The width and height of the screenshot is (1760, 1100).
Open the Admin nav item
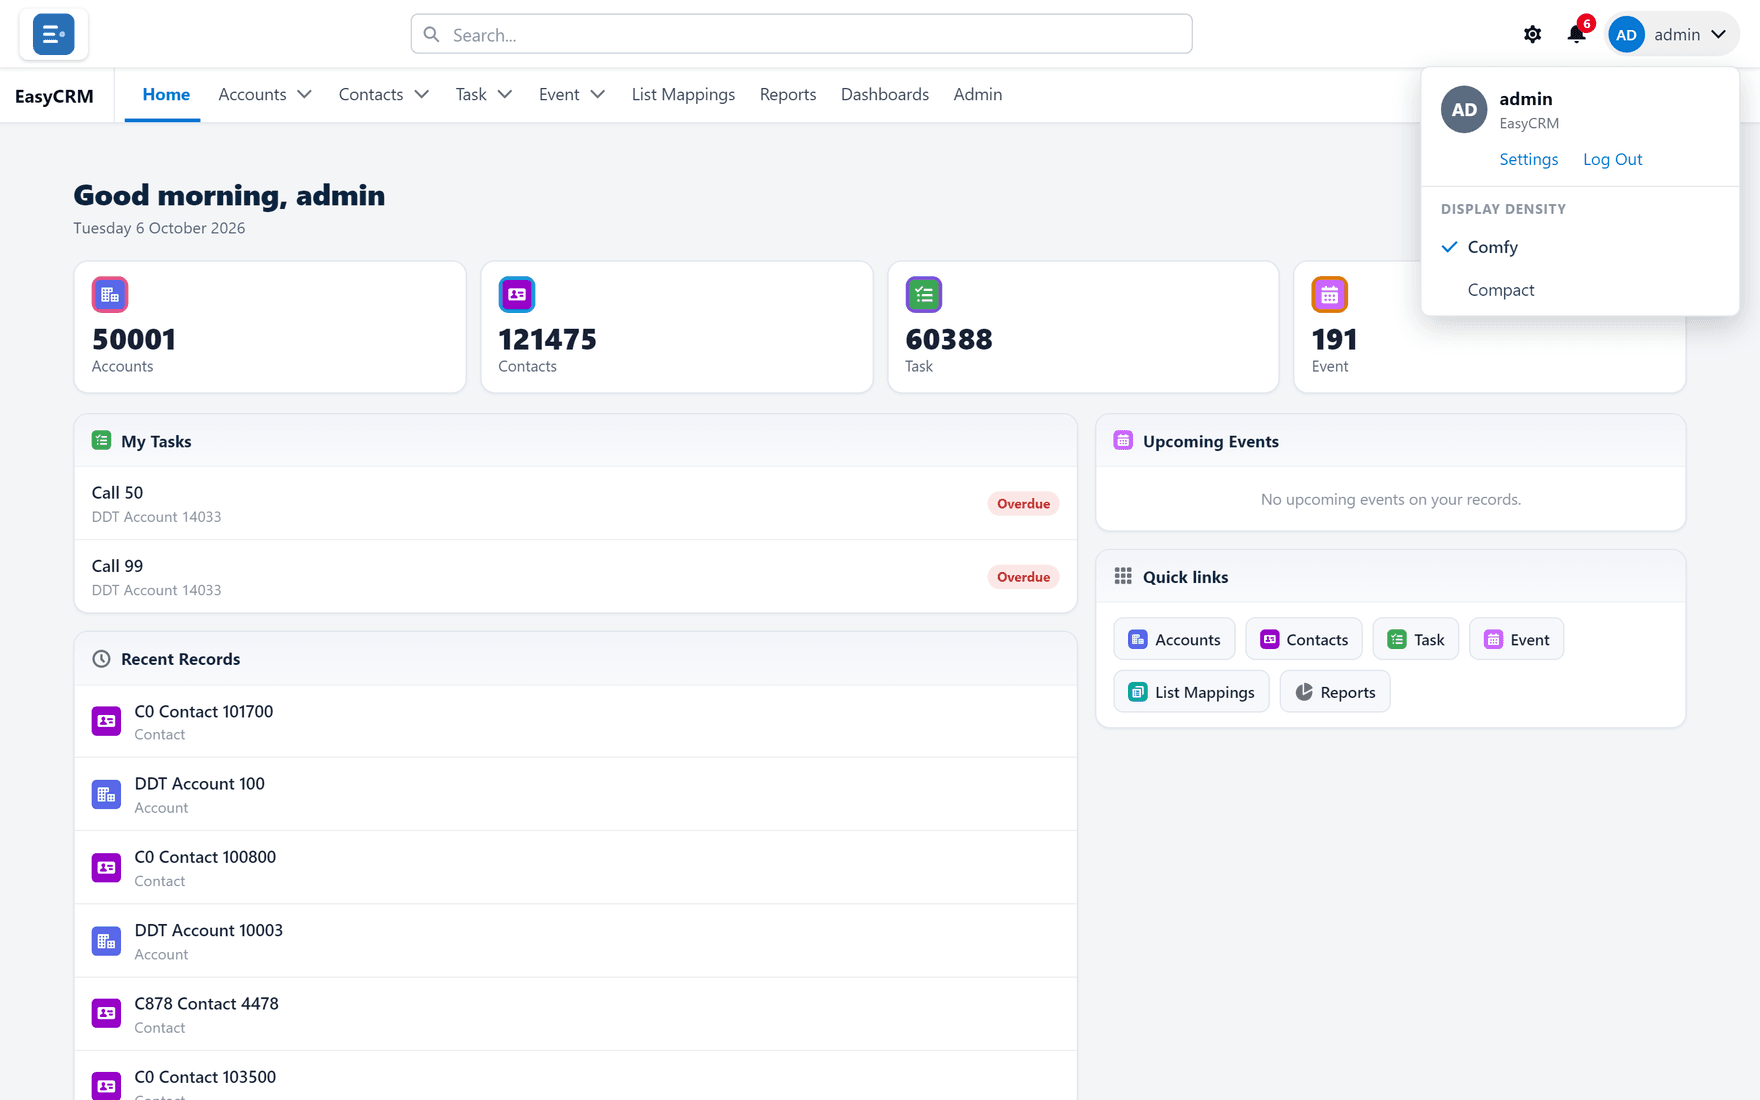[978, 94]
